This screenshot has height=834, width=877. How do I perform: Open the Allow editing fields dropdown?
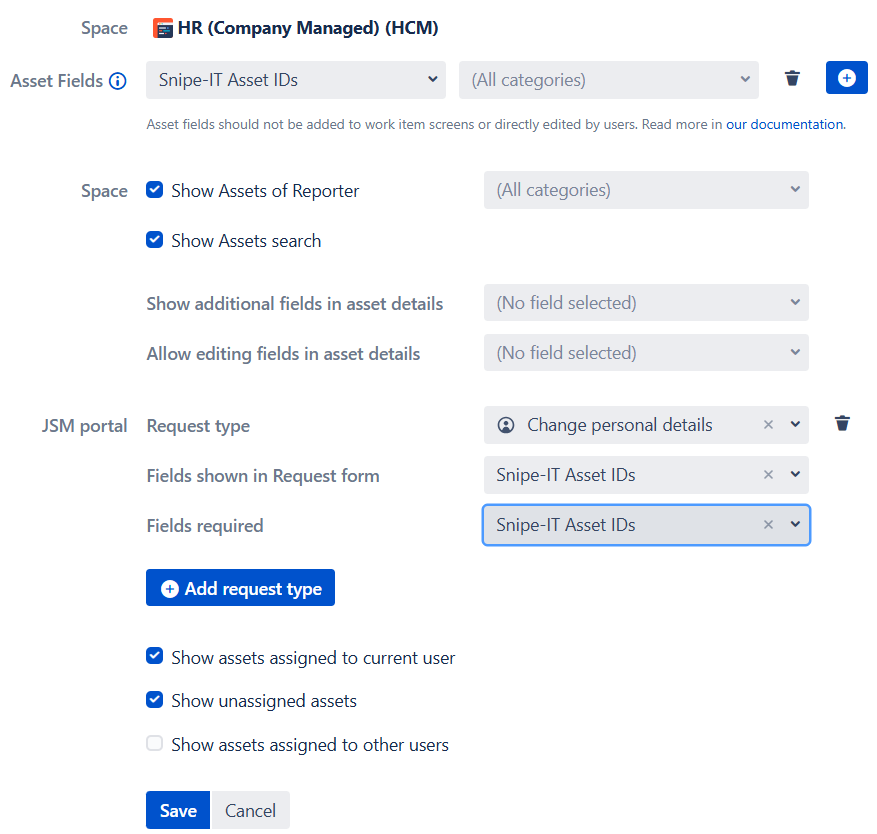click(645, 353)
